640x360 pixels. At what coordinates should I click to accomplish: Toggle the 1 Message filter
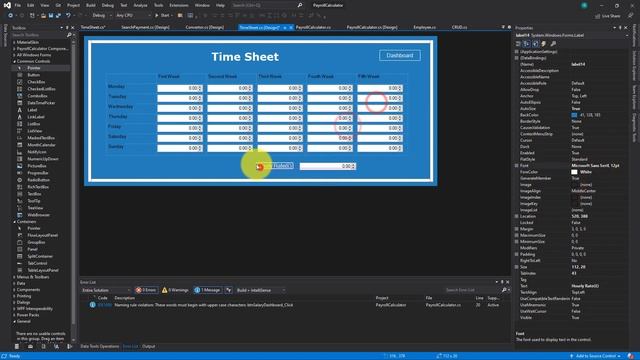click(x=207, y=290)
